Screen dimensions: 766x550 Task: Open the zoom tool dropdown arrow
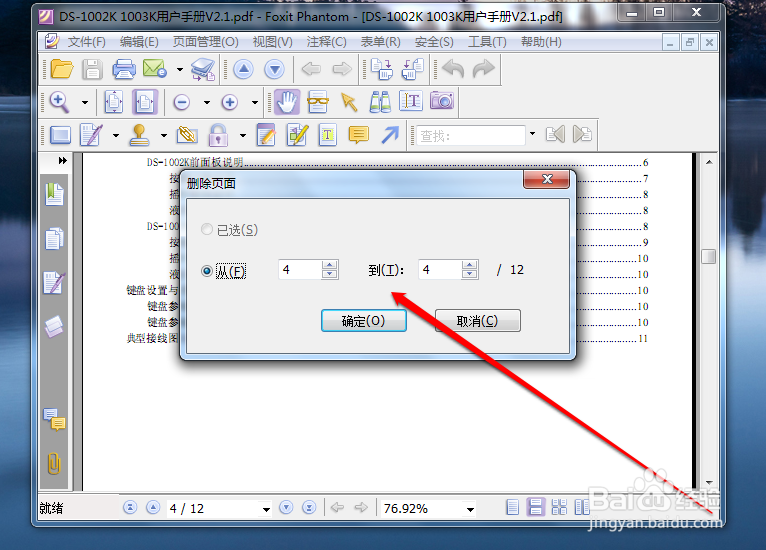pyautogui.click(x=85, y=103)
